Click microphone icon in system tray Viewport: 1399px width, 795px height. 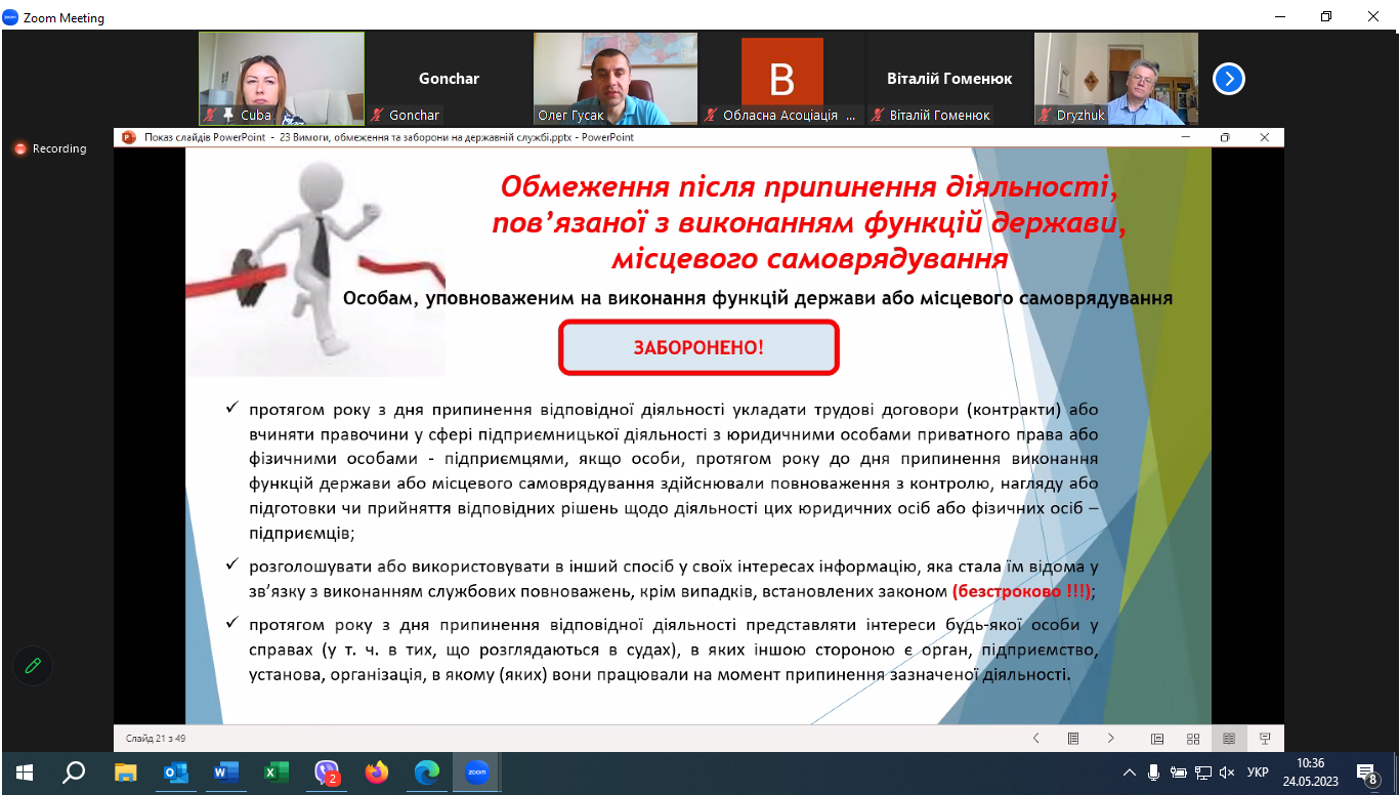1153,773
